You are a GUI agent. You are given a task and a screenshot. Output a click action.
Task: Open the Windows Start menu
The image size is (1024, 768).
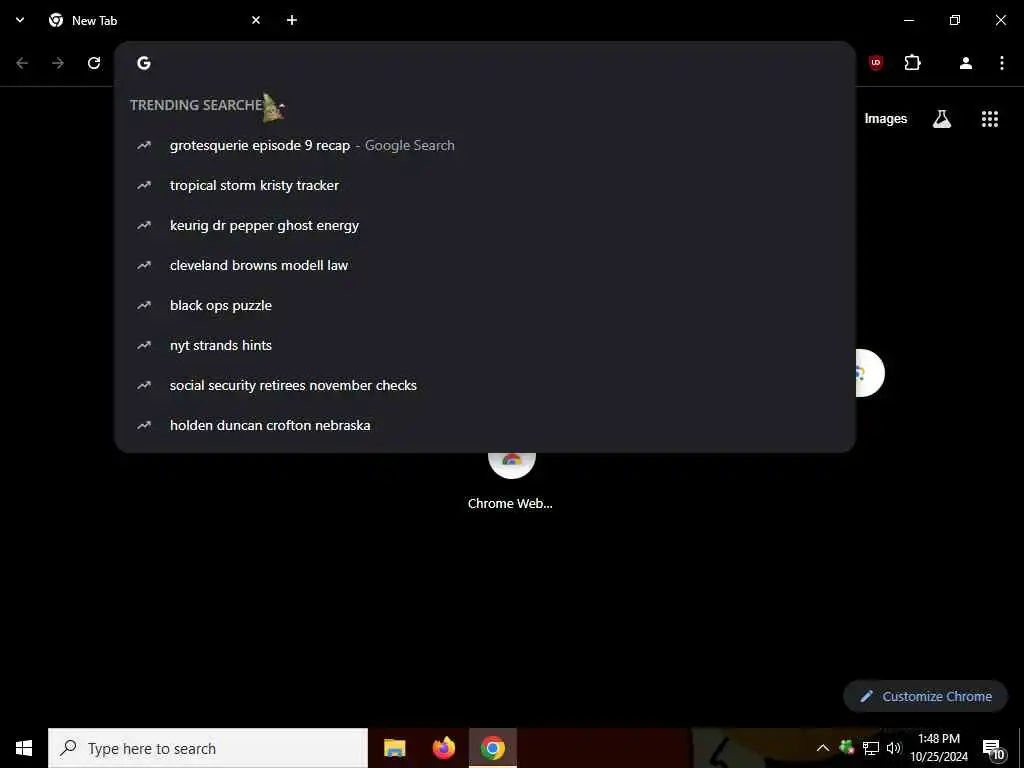(x=24, y=748)
